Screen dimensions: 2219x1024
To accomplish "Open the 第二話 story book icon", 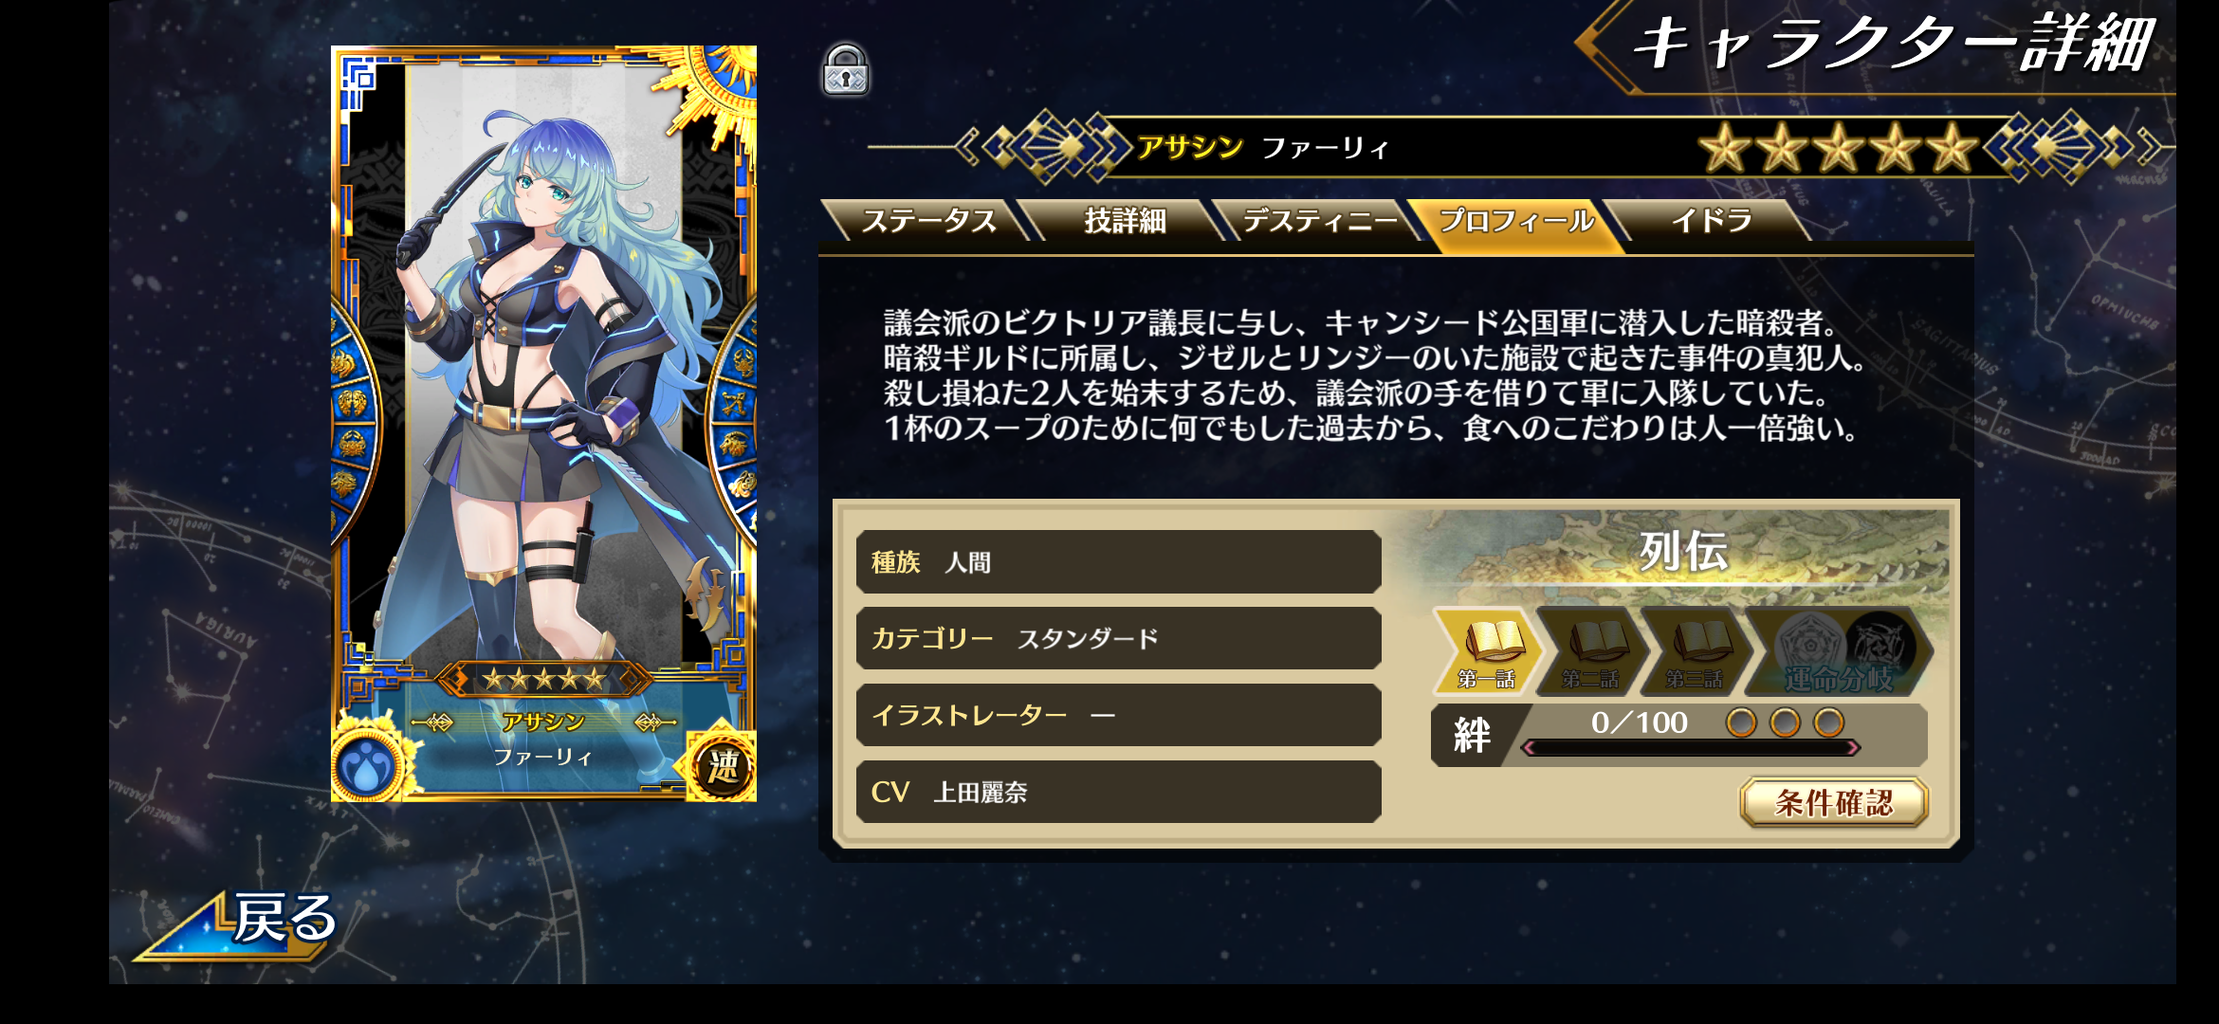I will coord(1592,651).
